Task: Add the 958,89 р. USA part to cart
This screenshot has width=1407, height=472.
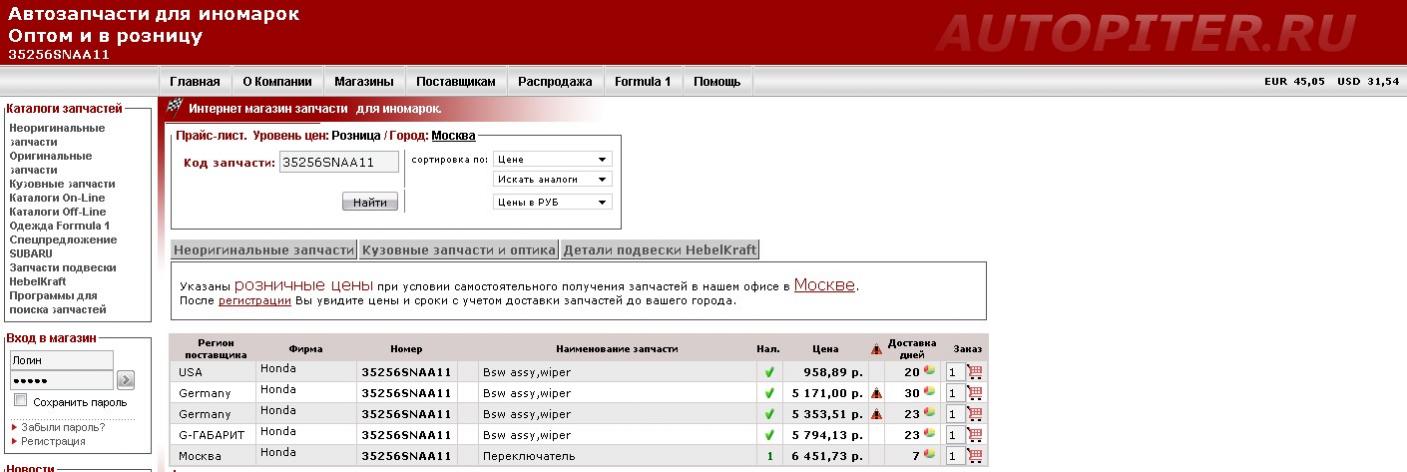Action: pos(975,372)
